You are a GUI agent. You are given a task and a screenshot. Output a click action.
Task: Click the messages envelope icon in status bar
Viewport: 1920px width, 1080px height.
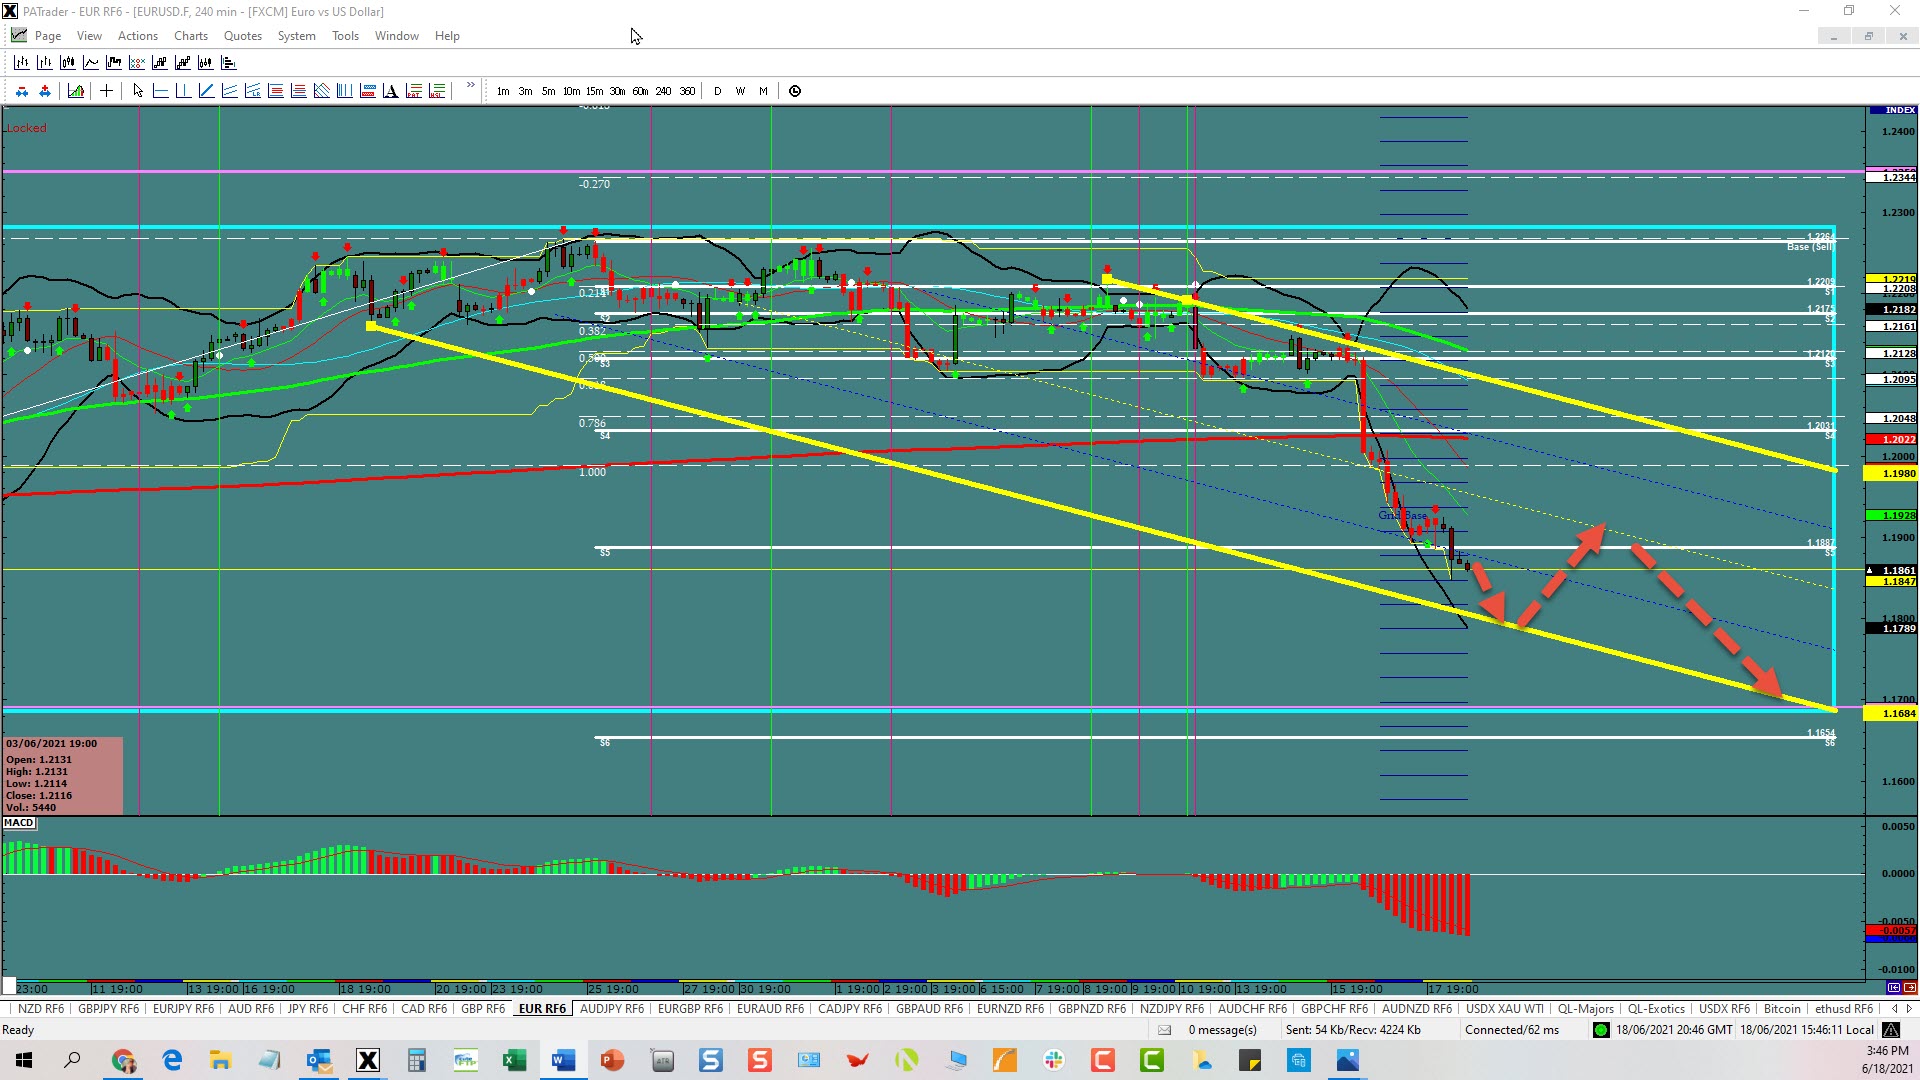1164,1030
